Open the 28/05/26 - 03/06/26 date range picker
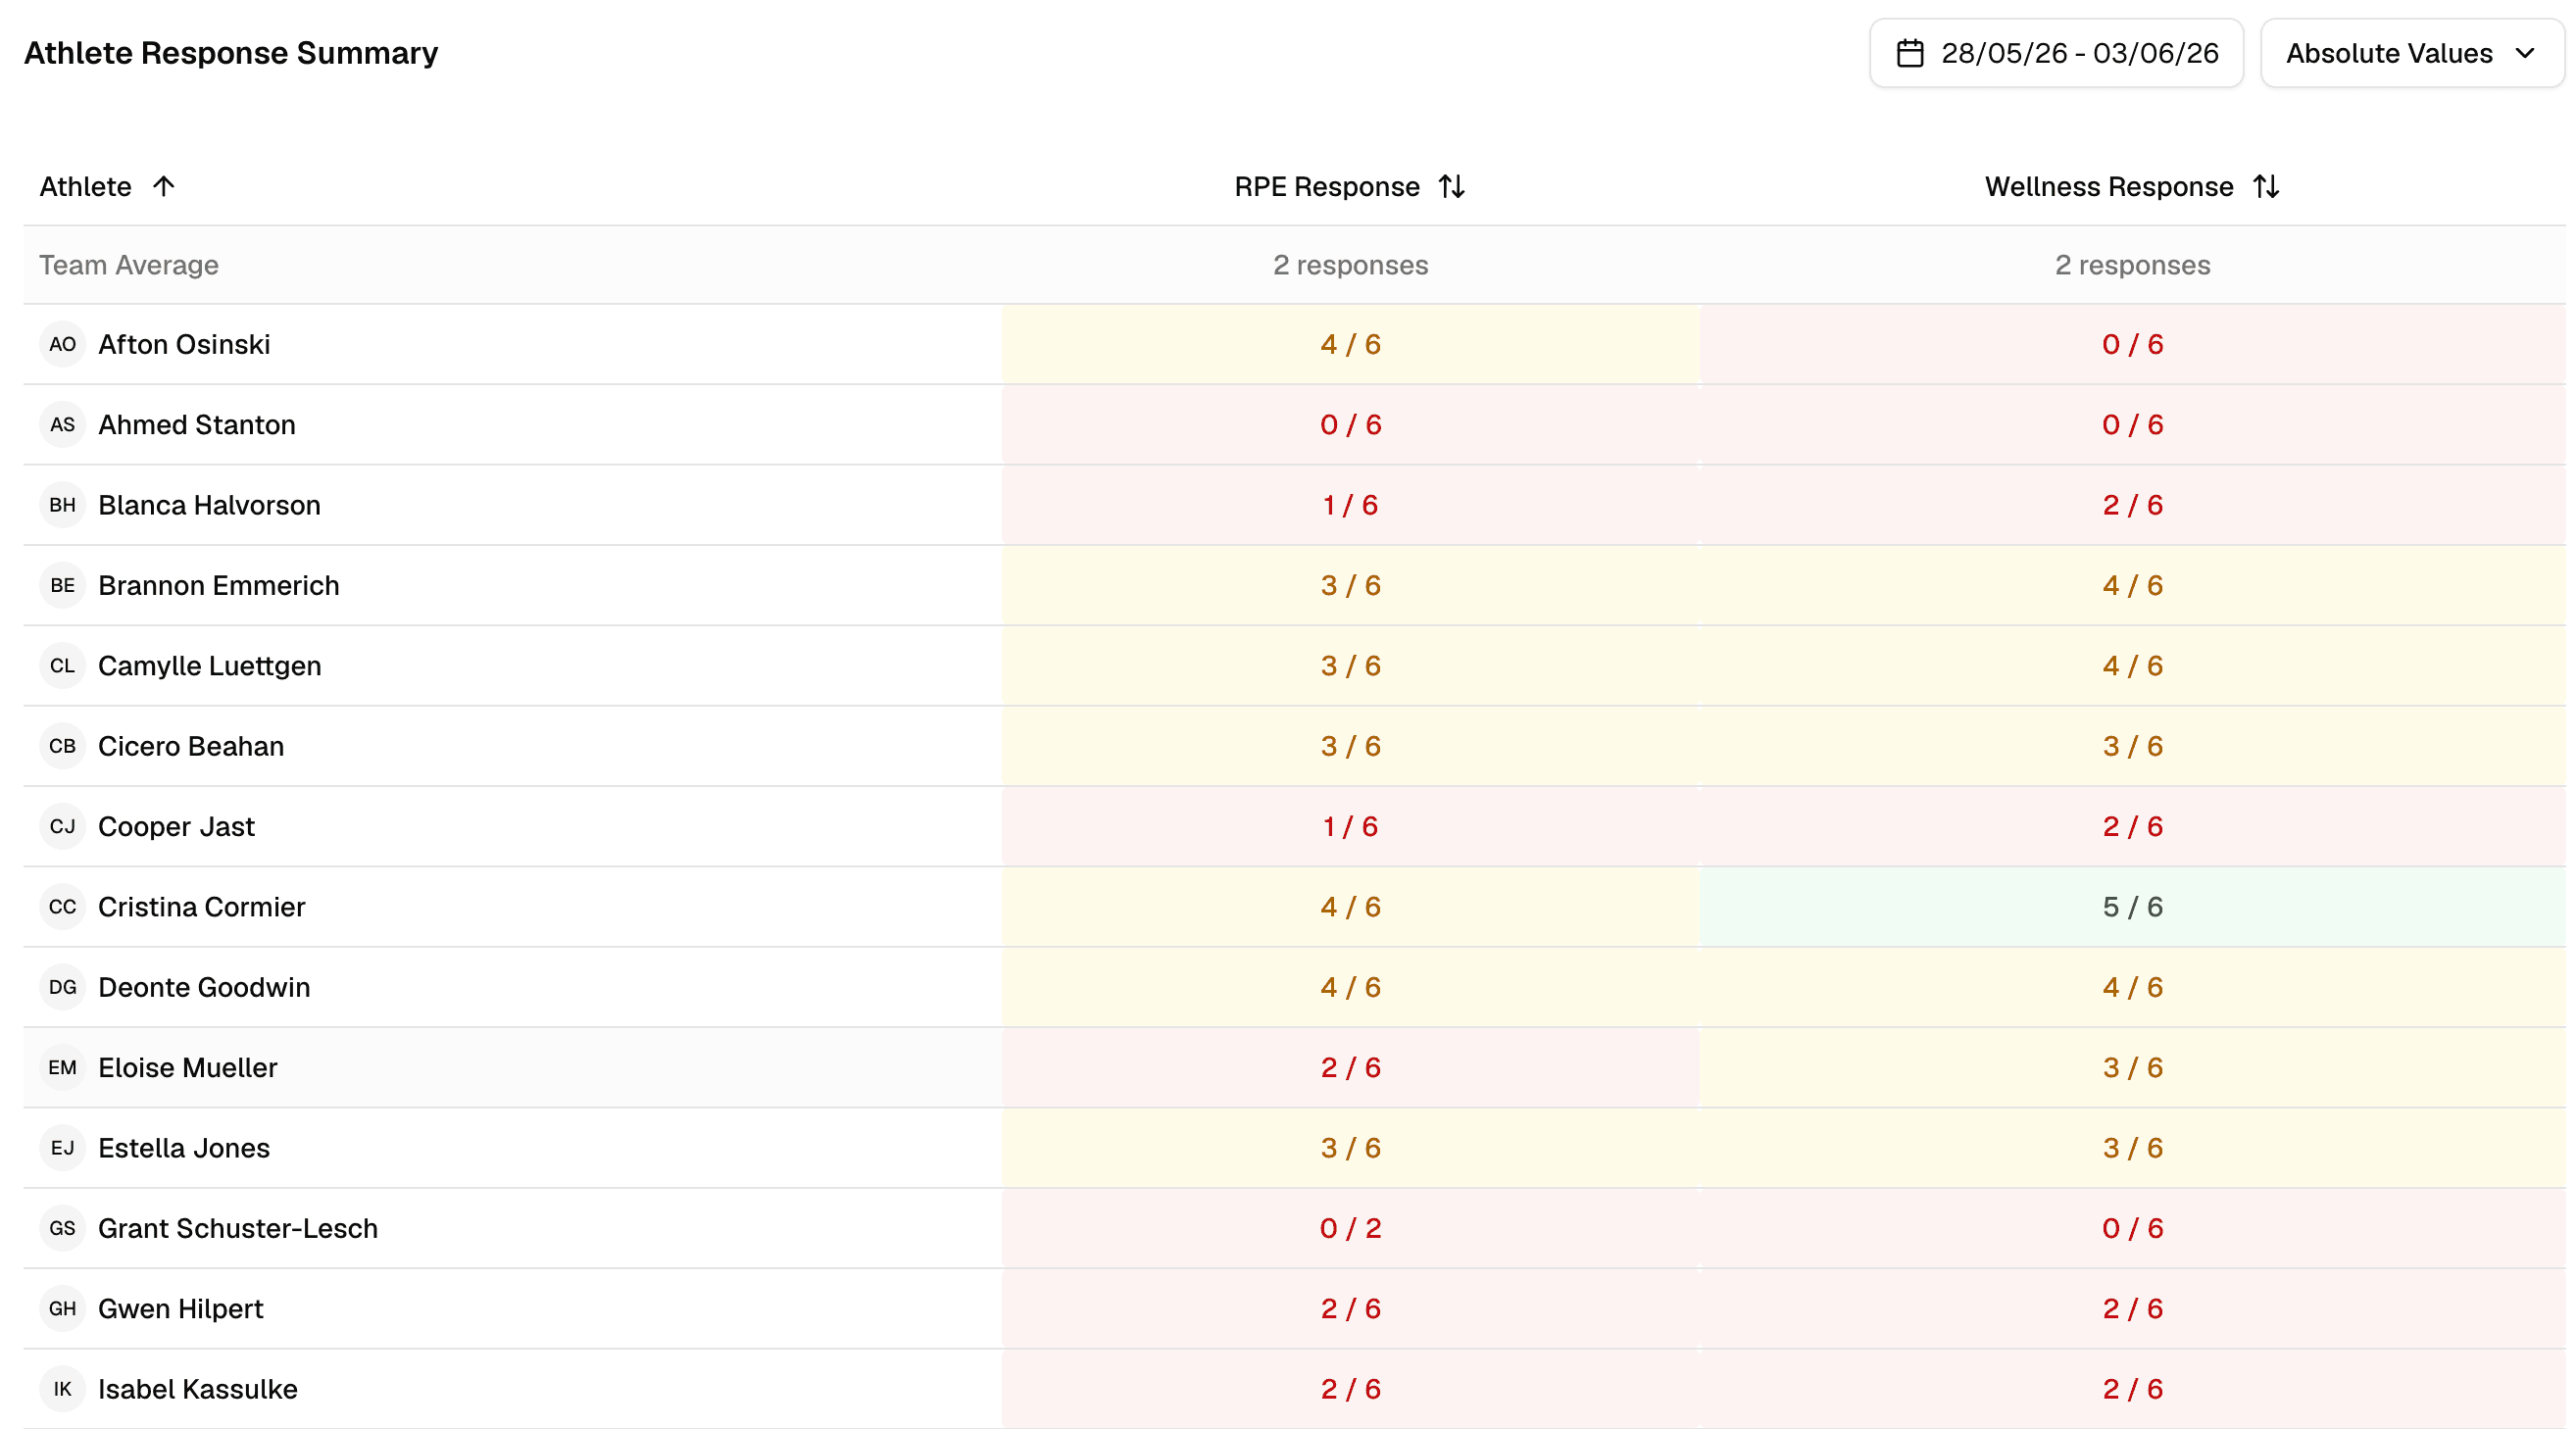The width and height of the screenshot is (2576, 1429). 2056,53
